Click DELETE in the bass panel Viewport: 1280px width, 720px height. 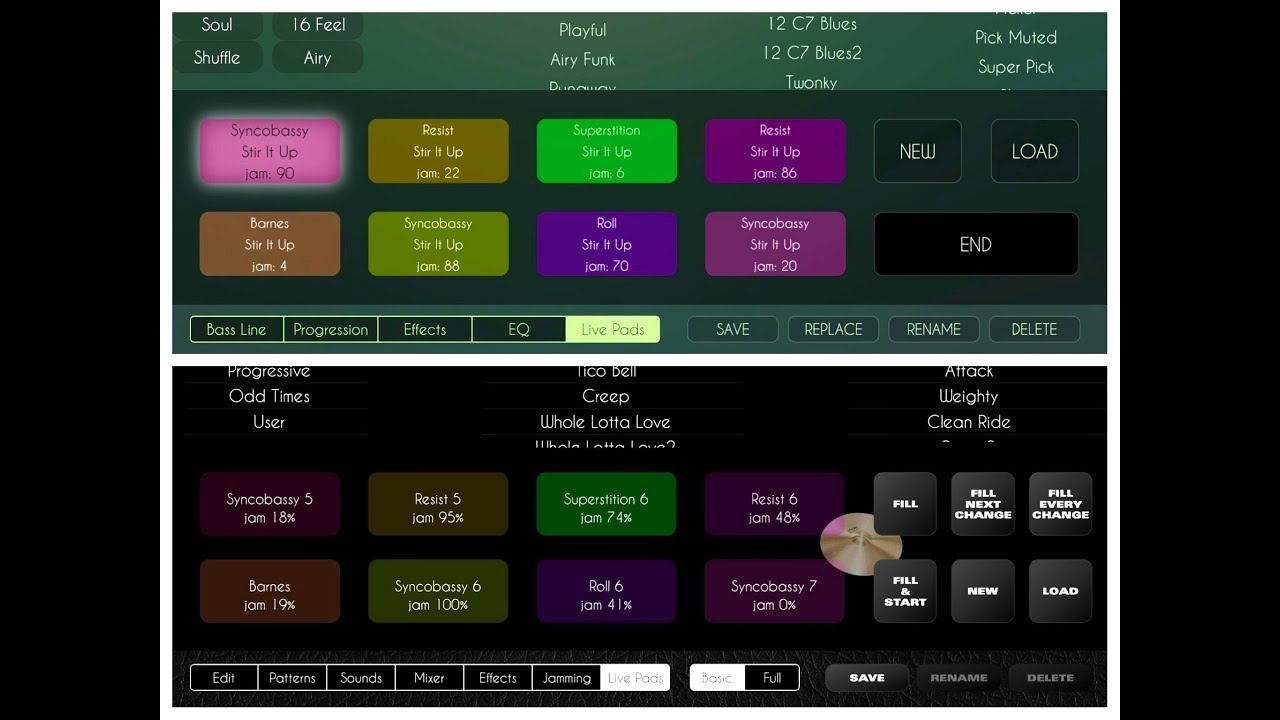pos(1035,329)
